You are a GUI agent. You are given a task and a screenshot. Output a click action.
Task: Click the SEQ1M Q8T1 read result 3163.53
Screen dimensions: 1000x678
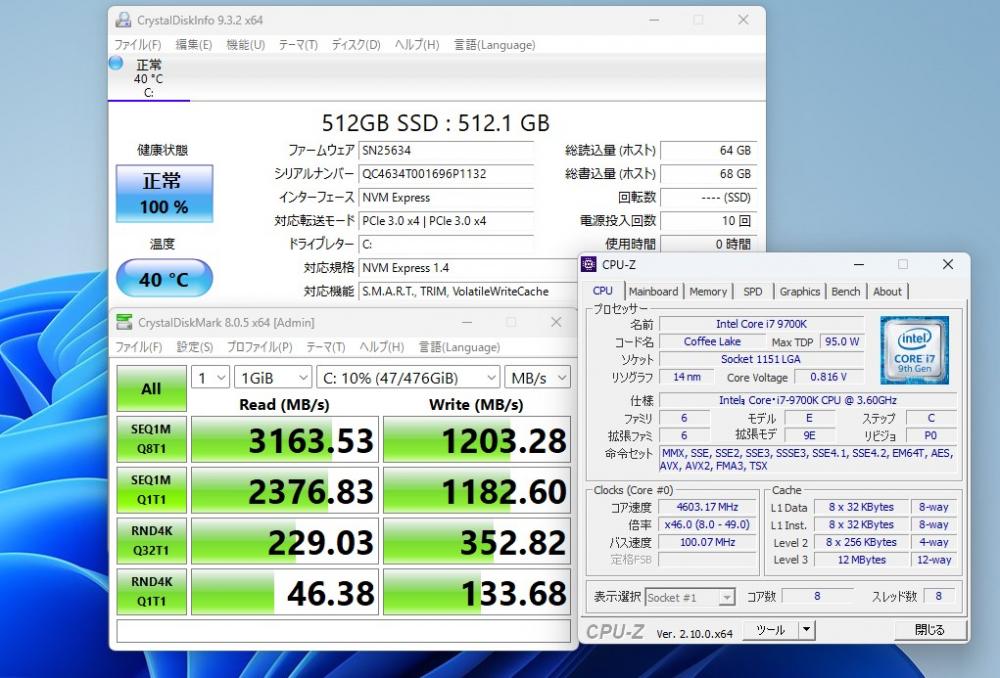[284, 439]
